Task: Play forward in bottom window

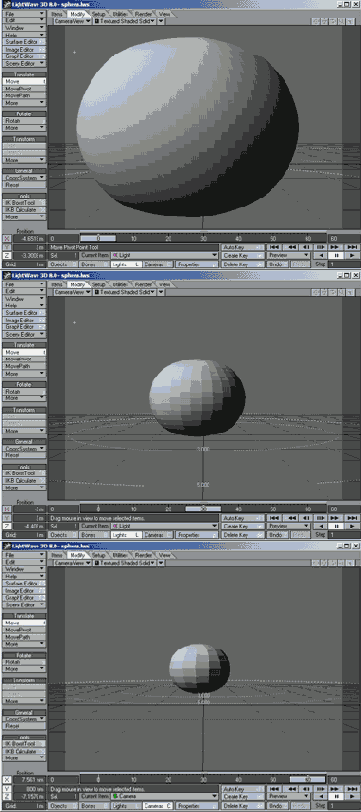Action: pyautogui.click(x=352, y=797)
